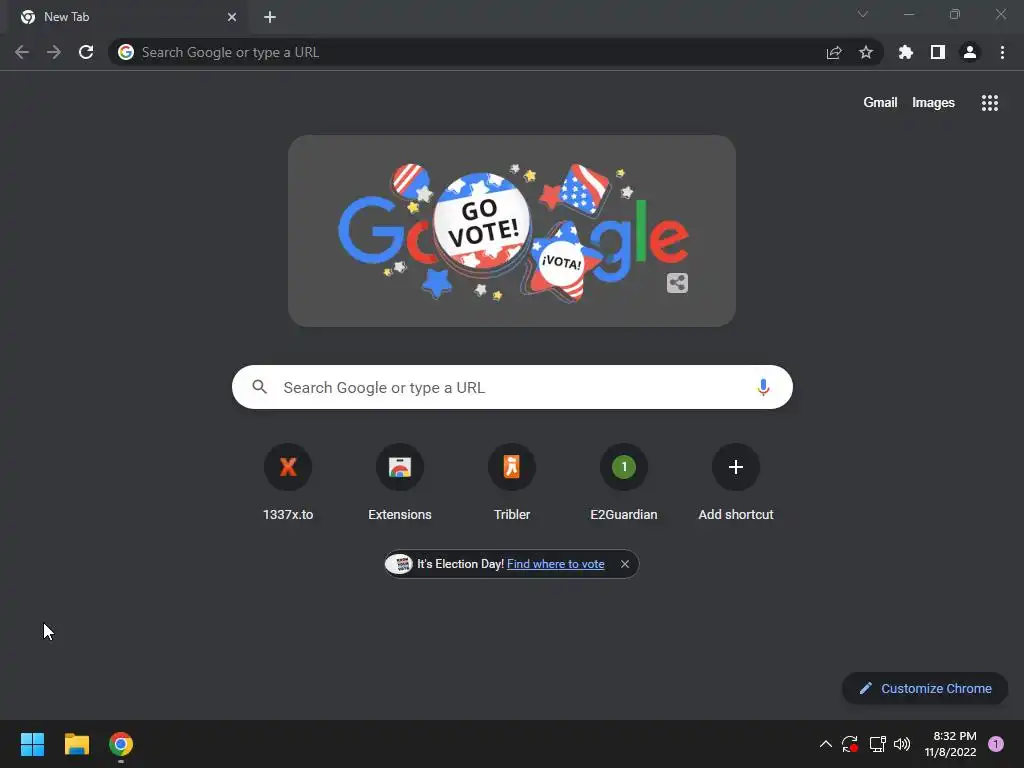Click the share doodle icon

coord(677,283)
